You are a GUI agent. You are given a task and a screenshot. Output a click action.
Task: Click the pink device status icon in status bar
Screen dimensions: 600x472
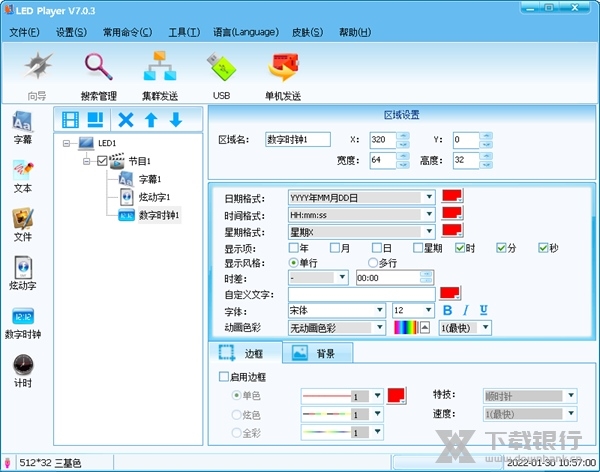[x=7, y=462]
